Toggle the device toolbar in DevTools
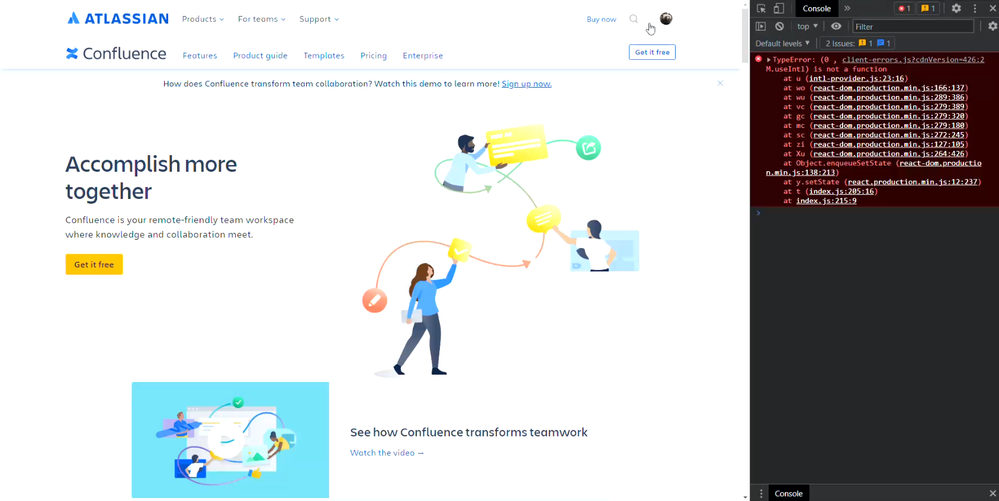The height and width of the screenshot is (501, 999). (779, 8)
